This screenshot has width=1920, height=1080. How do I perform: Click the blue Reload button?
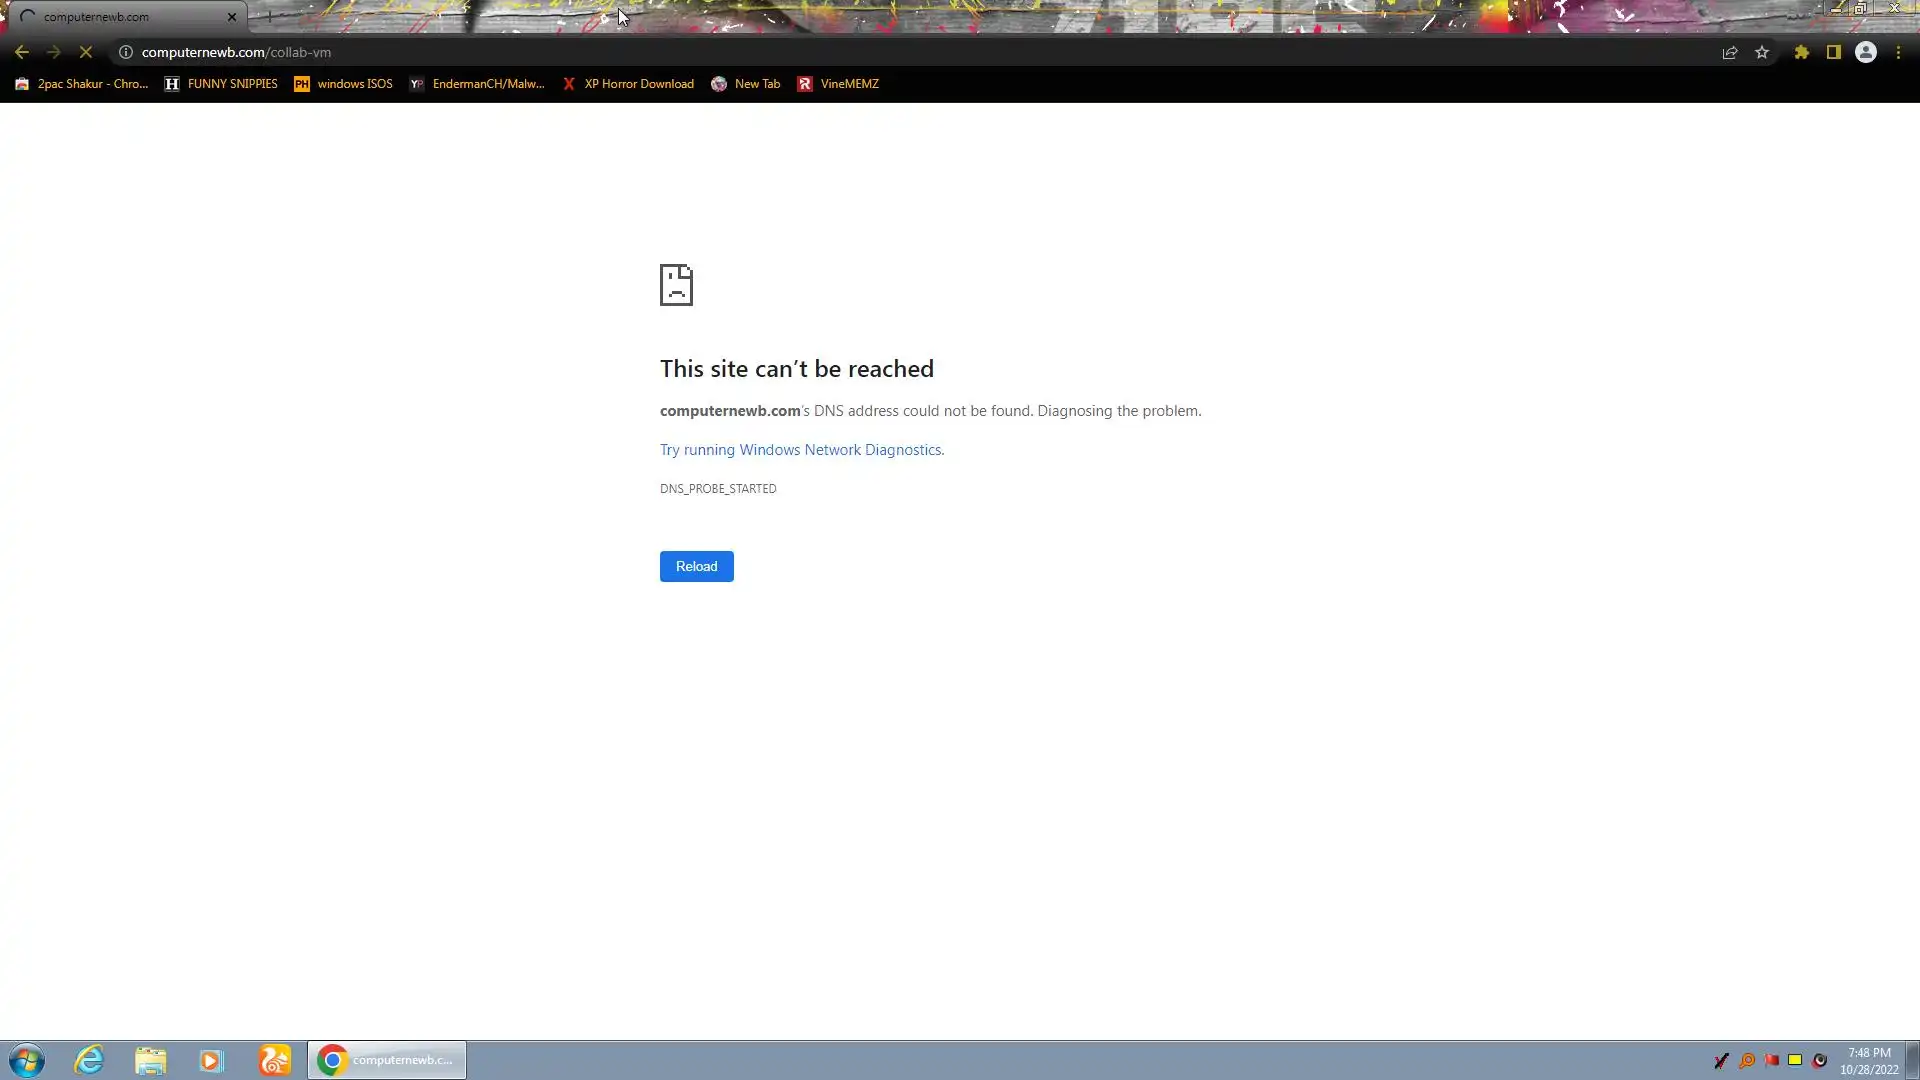[x=696, y=566]
